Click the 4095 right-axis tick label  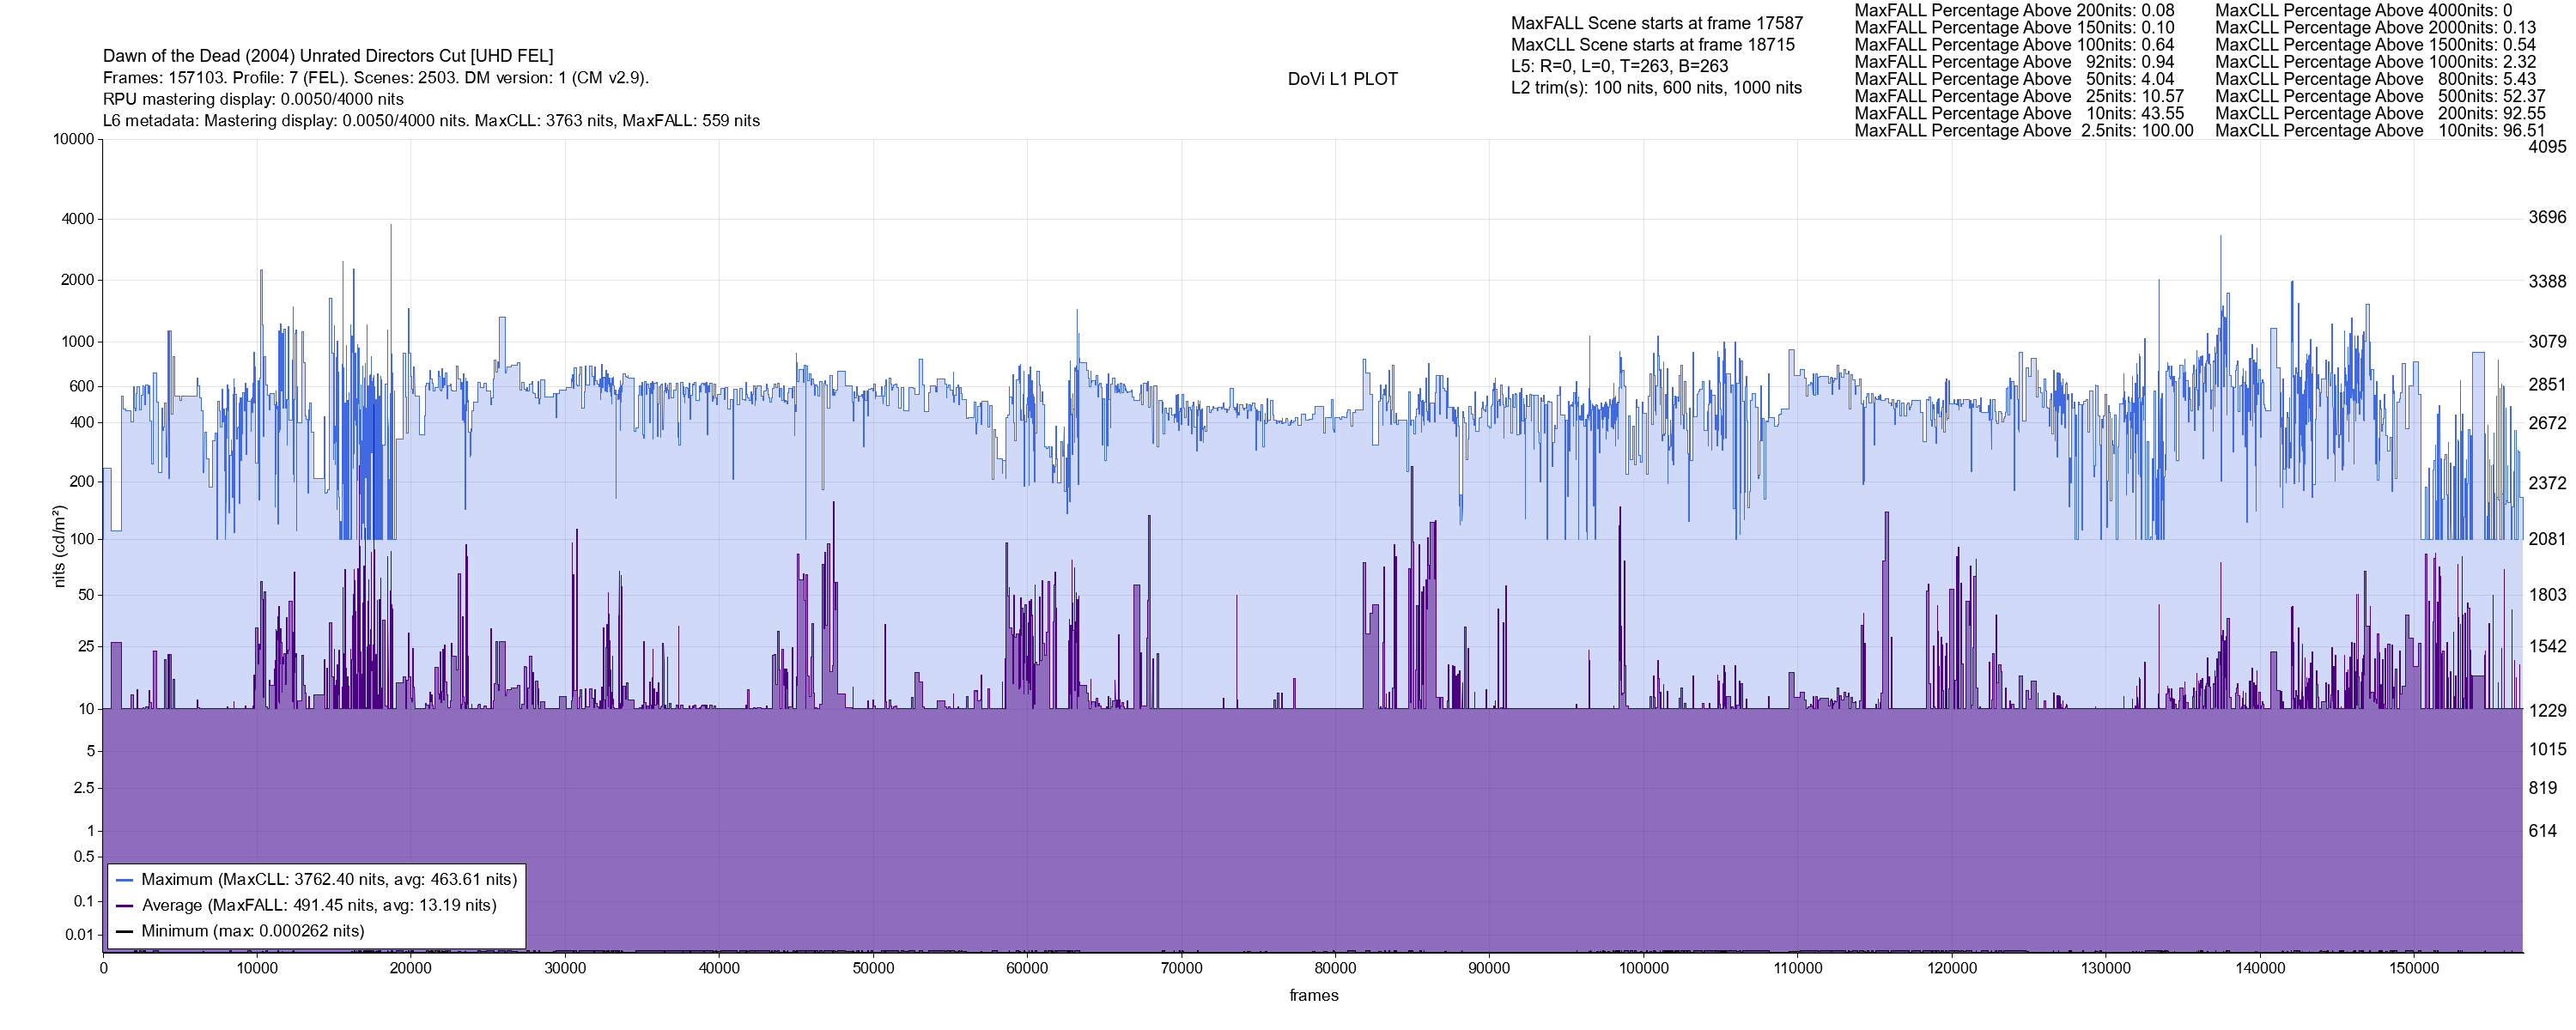[x=2547, y=147]
